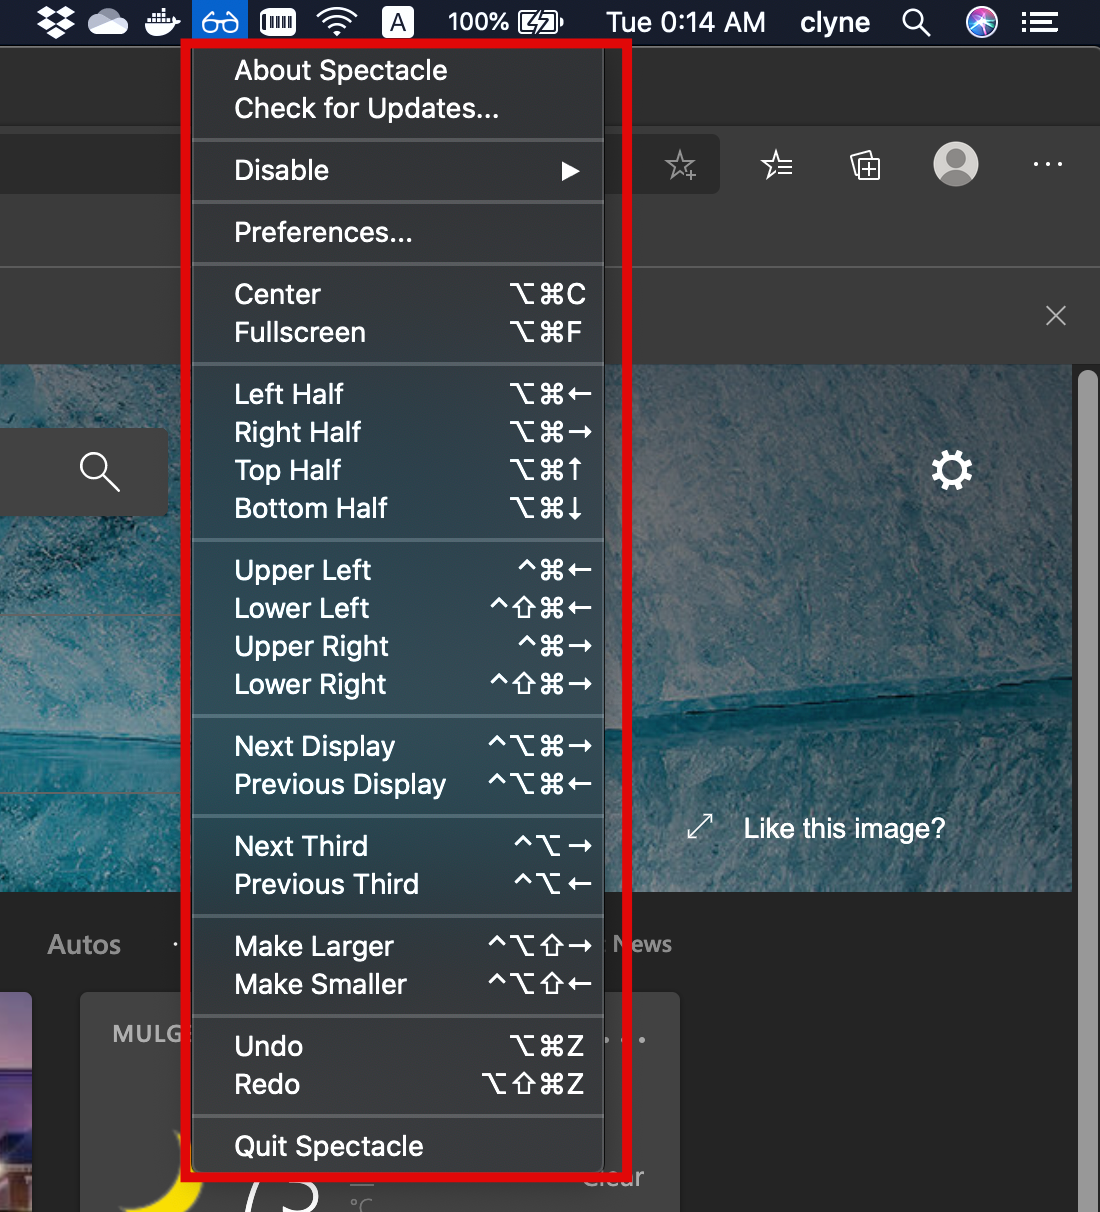Click the cloud icon in menu bar
This screenshot has height=1212, width=1100.
point(108,22)
